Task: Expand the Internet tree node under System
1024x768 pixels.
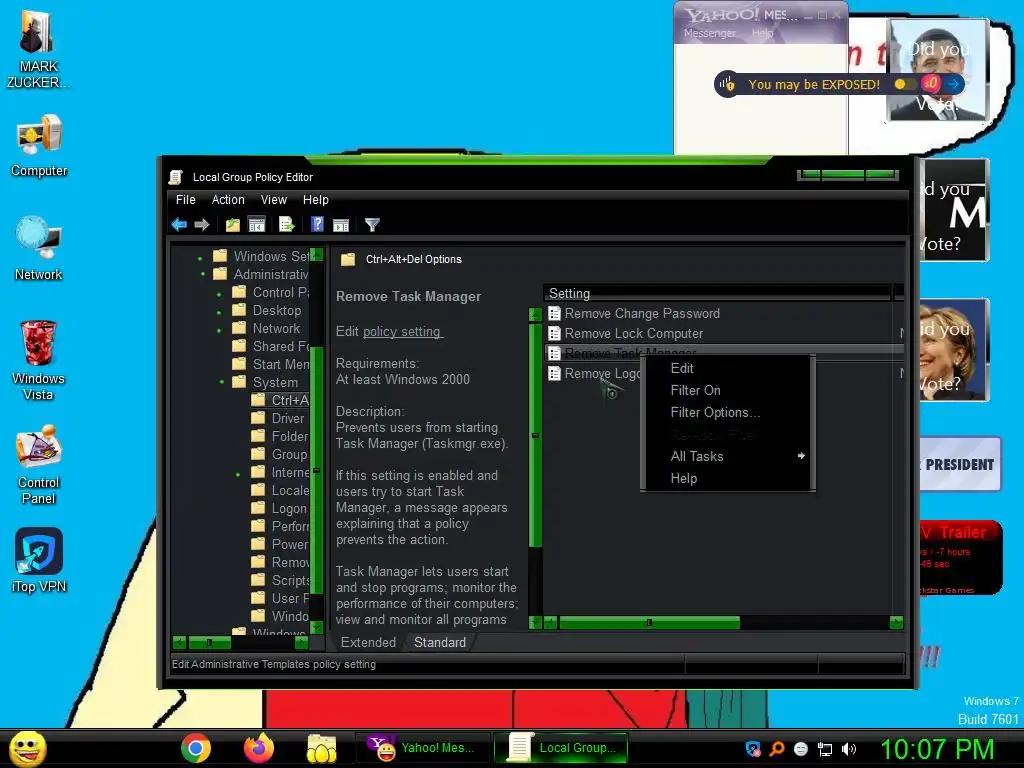Action: click(238, 473)
